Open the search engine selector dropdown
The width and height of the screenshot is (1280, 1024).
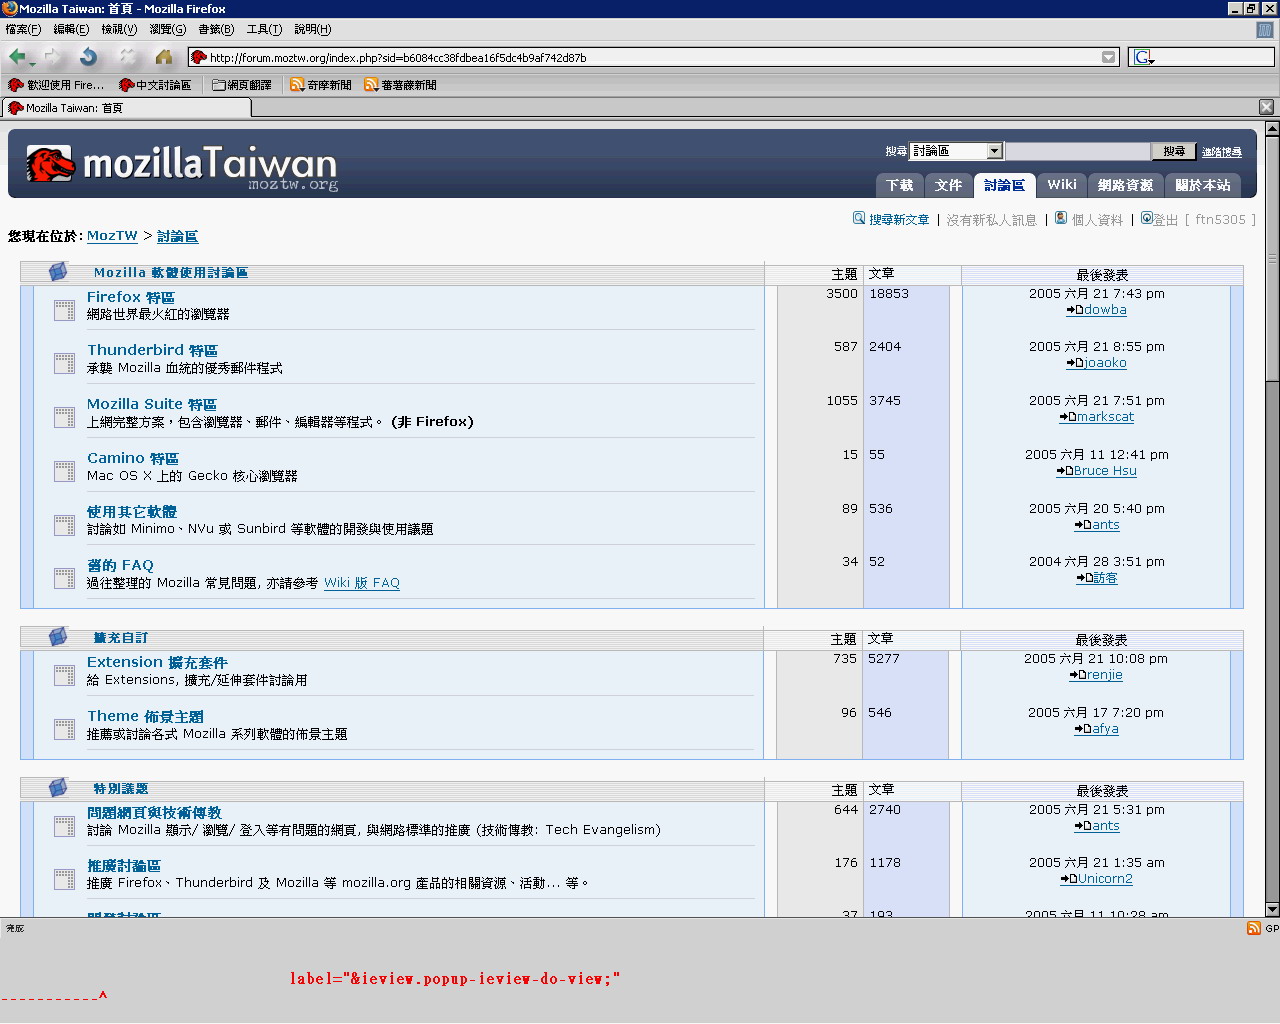pyautogui.click(x=1143, y=57)
